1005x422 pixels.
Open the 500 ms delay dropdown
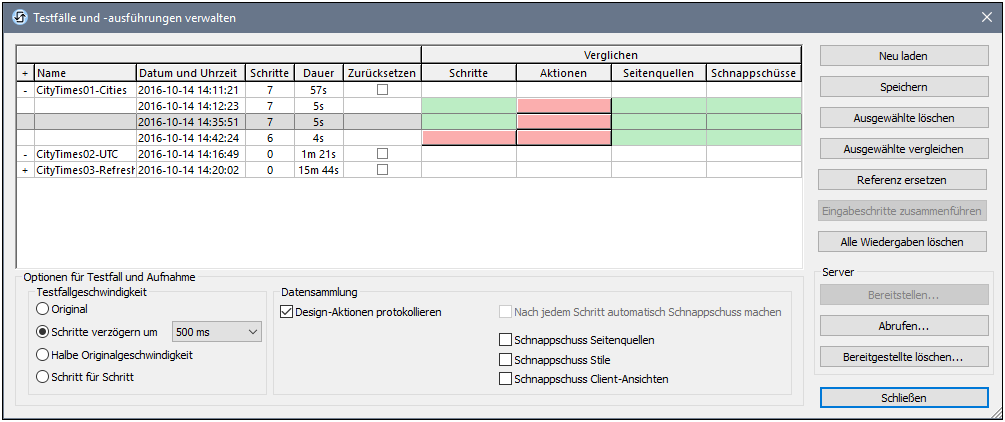pyautogui.click(x=217, y=332)
